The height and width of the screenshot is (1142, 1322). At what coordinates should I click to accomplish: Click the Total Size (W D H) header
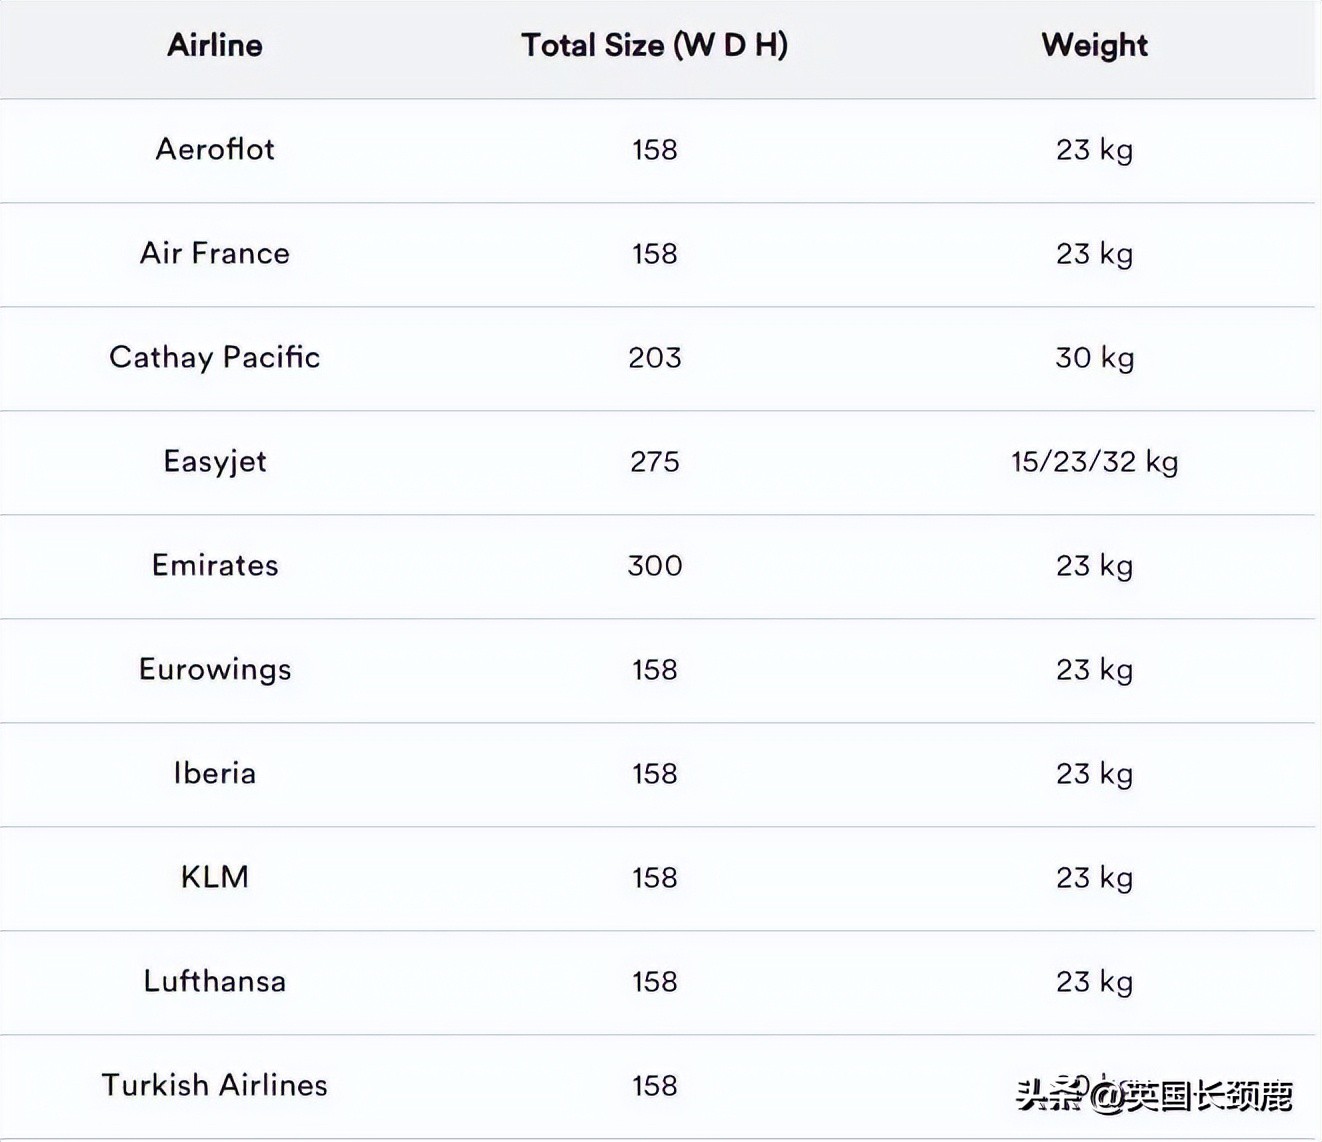coord(654,45)
